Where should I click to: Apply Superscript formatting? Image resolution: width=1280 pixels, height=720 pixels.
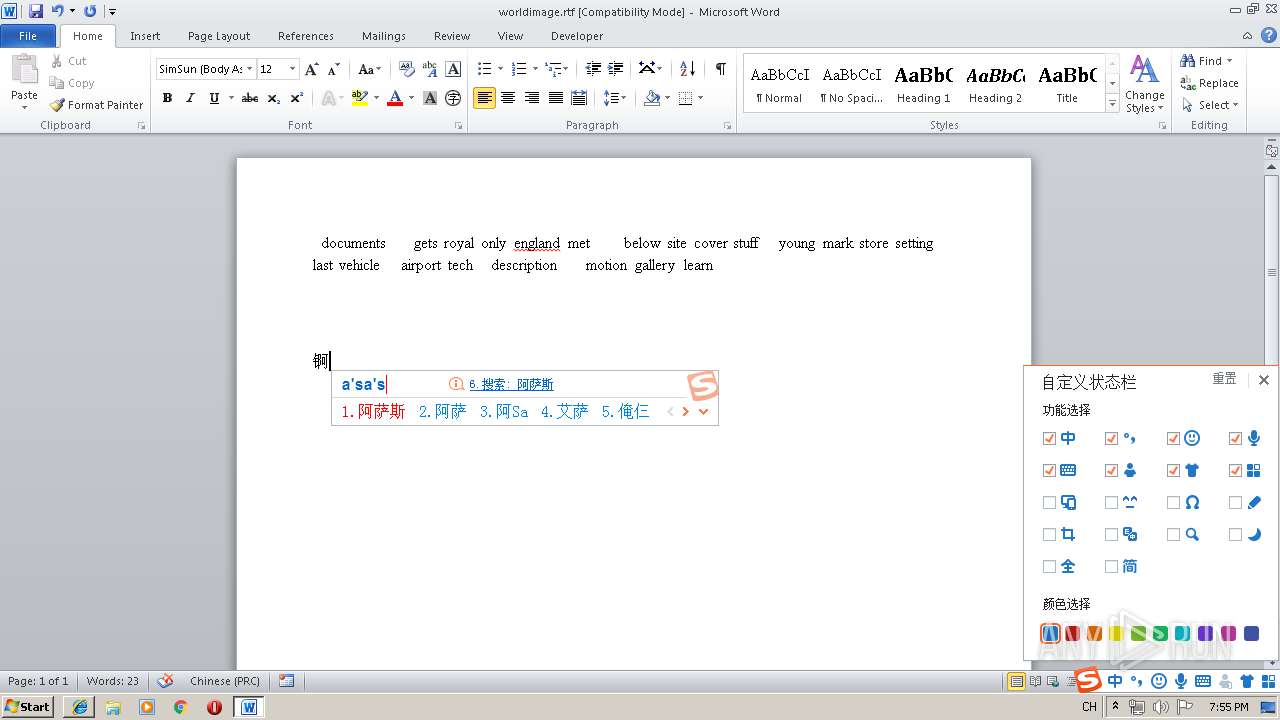[296, 98]
